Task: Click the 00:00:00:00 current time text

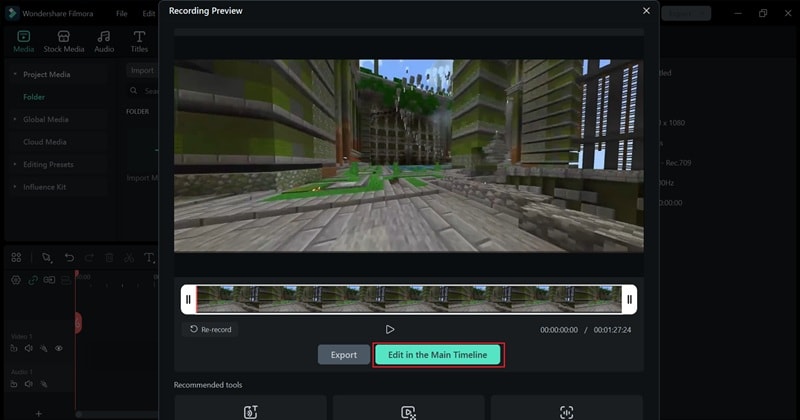Action: pos(559,330)
